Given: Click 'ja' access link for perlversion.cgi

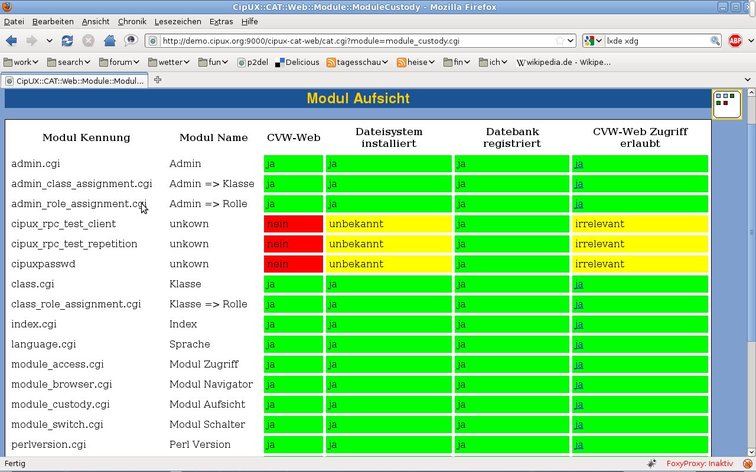Looking at the screenshot, I should 579,445.
